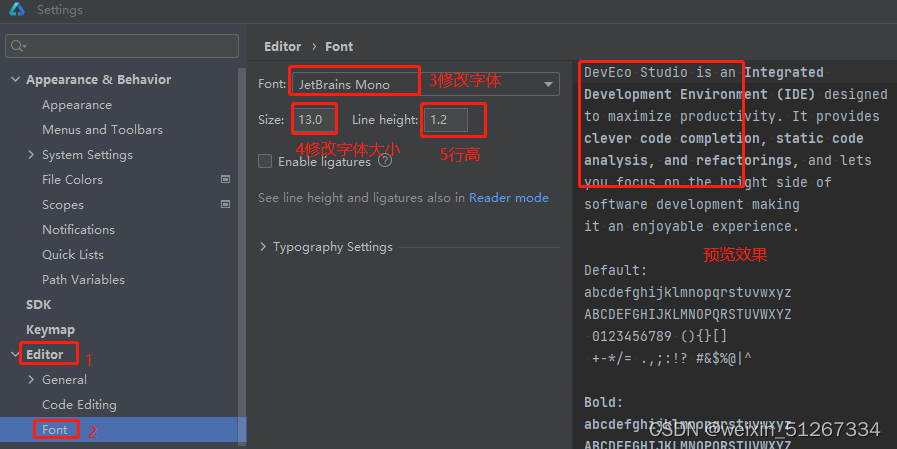This screenshot has height=449, width=897.
Task: Select General under Editor
Action: coord(64,379)
